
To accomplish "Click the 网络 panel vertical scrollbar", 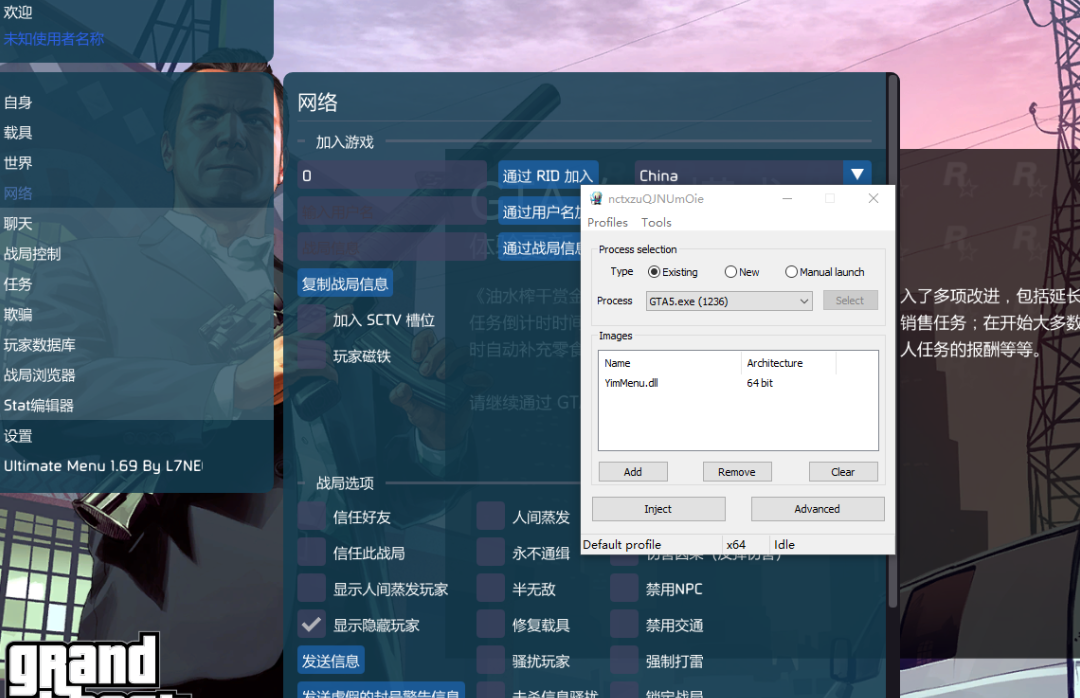I will pyautogui.click(x=893, y=341).
